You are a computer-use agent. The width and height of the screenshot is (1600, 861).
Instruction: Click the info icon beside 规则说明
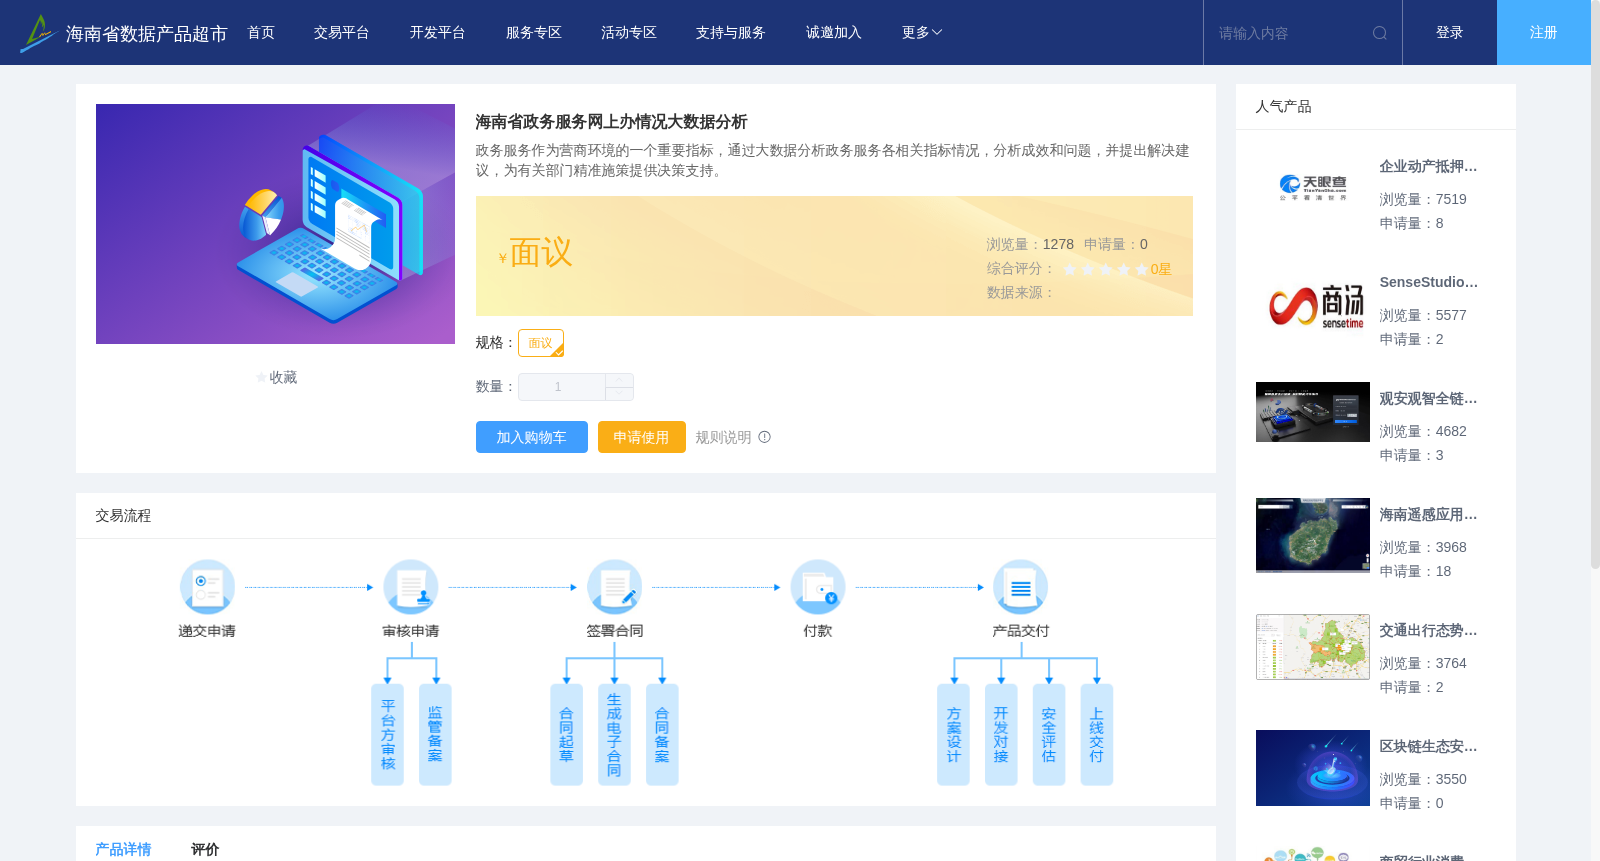pyautogui.click(x=765, y=437)
